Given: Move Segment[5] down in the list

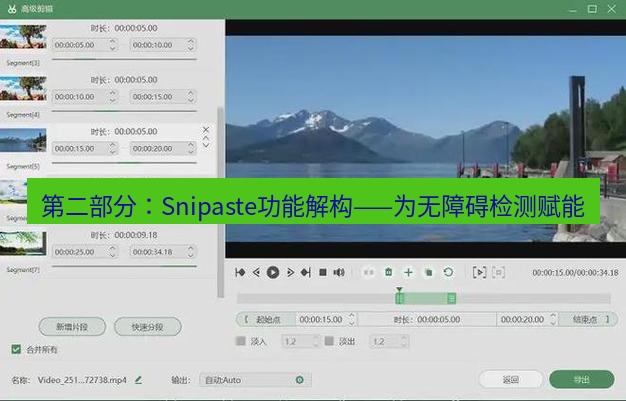Looking at the screenshot, I should click(206, 145).
